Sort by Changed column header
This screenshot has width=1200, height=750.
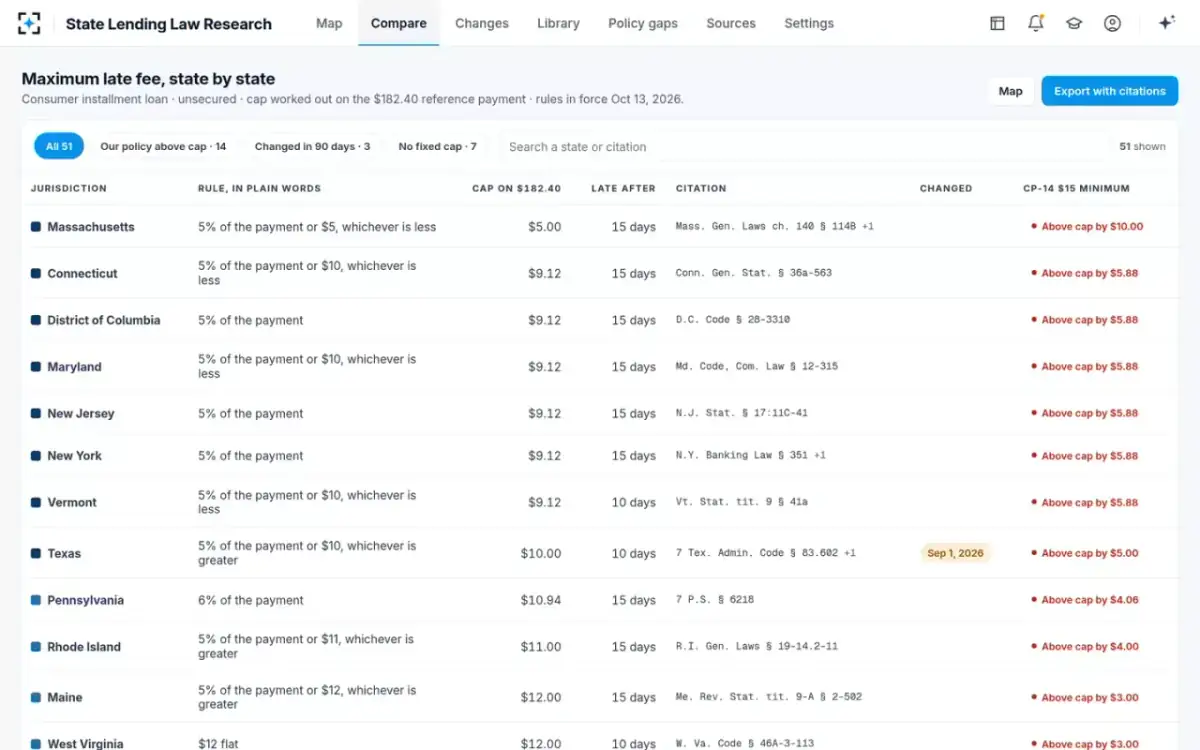[946, 188]
